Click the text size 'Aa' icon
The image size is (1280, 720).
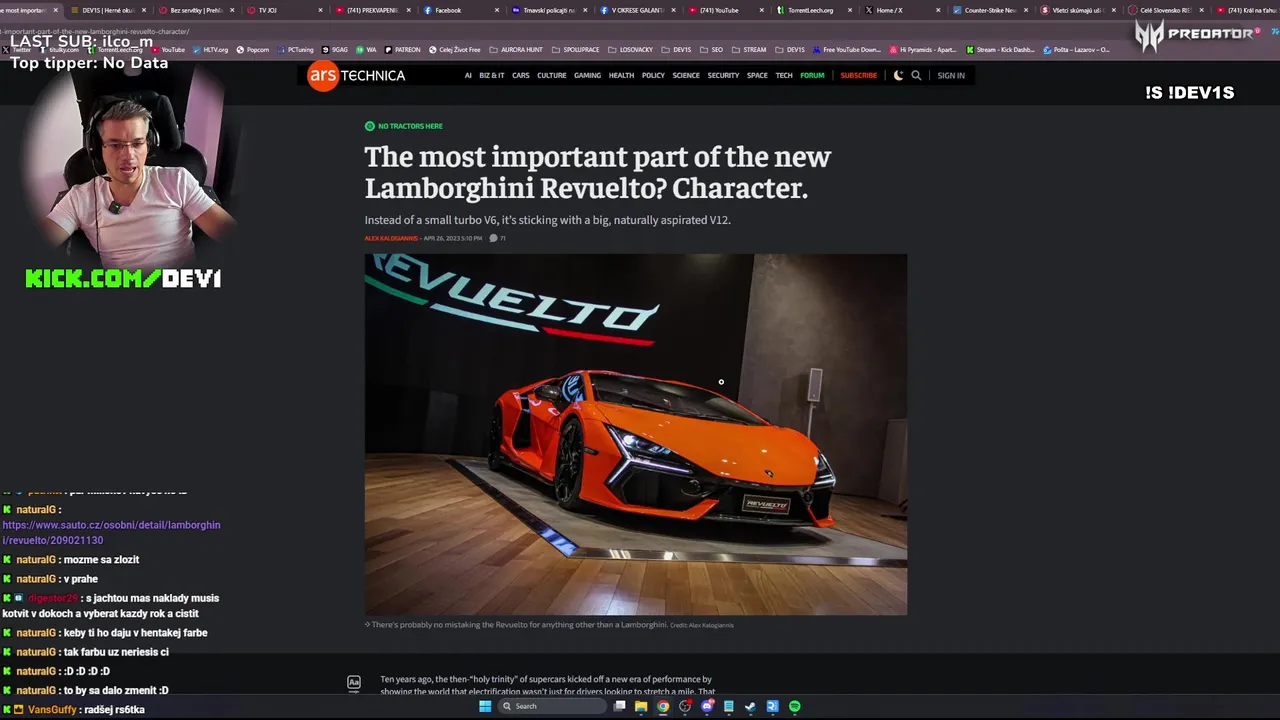[x=354, y=683]
